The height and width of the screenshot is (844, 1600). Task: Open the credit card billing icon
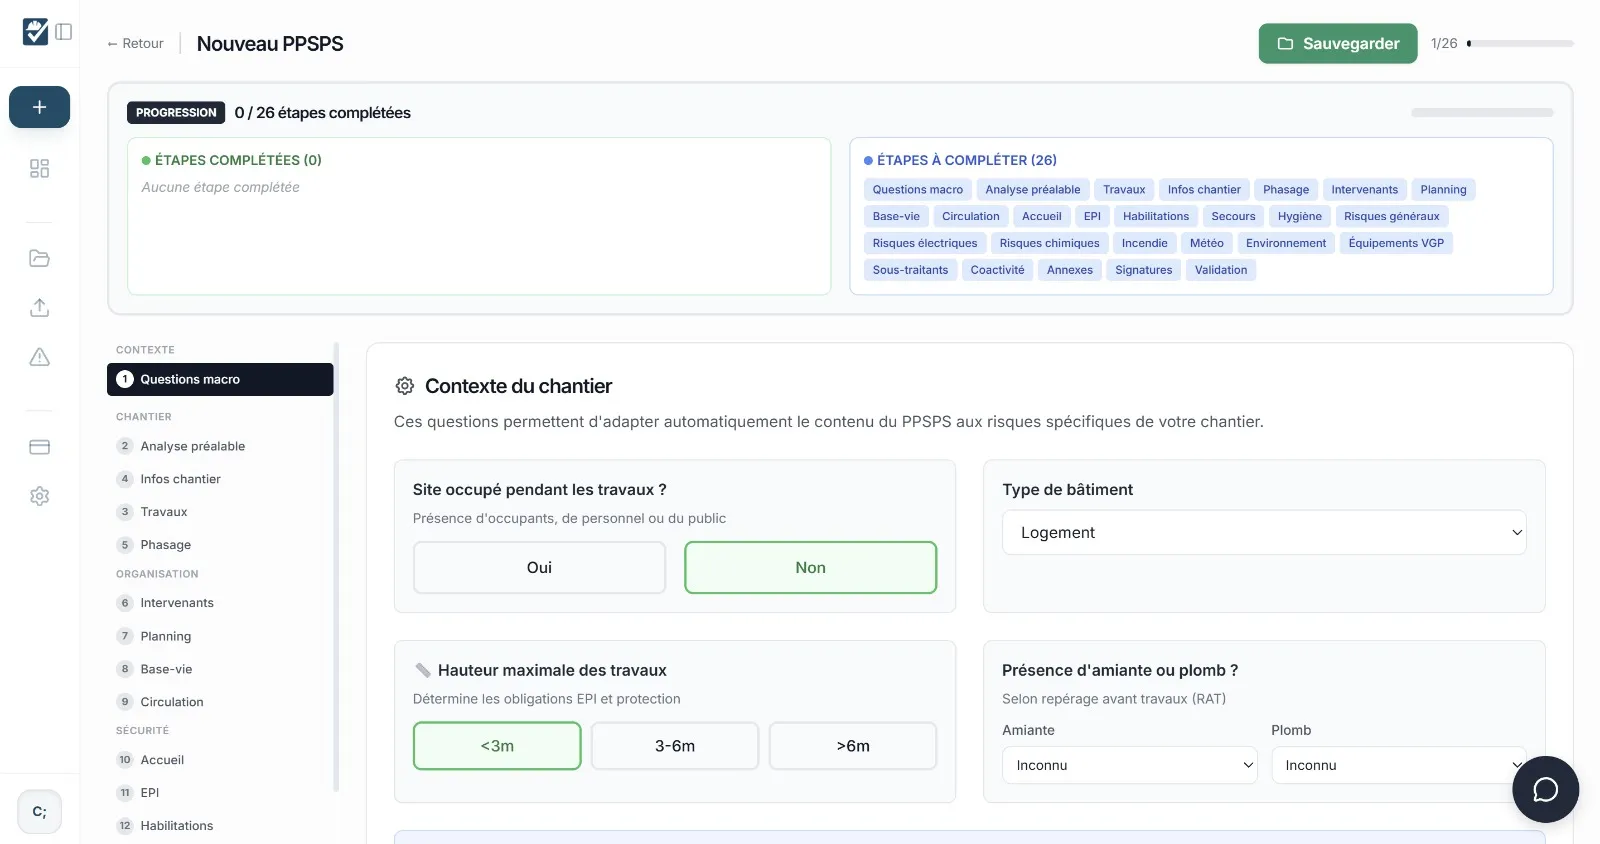(39, 447)
